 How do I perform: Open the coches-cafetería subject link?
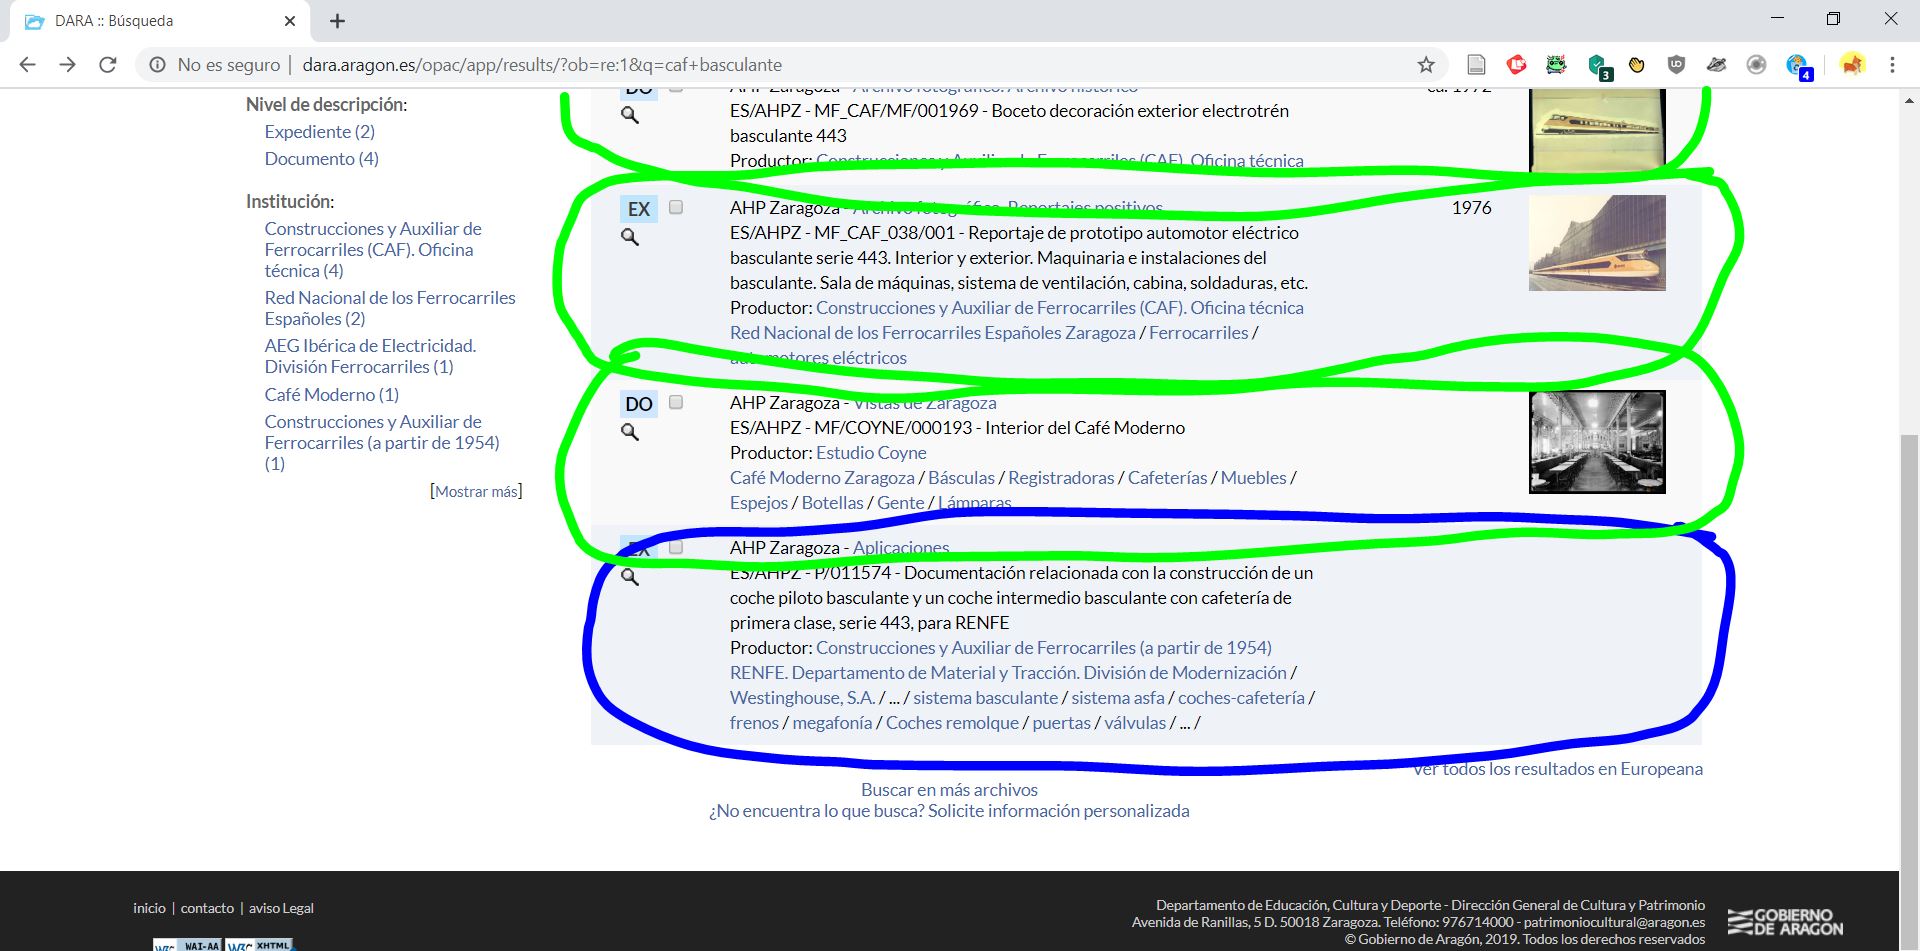click(x=1241, y=698)
